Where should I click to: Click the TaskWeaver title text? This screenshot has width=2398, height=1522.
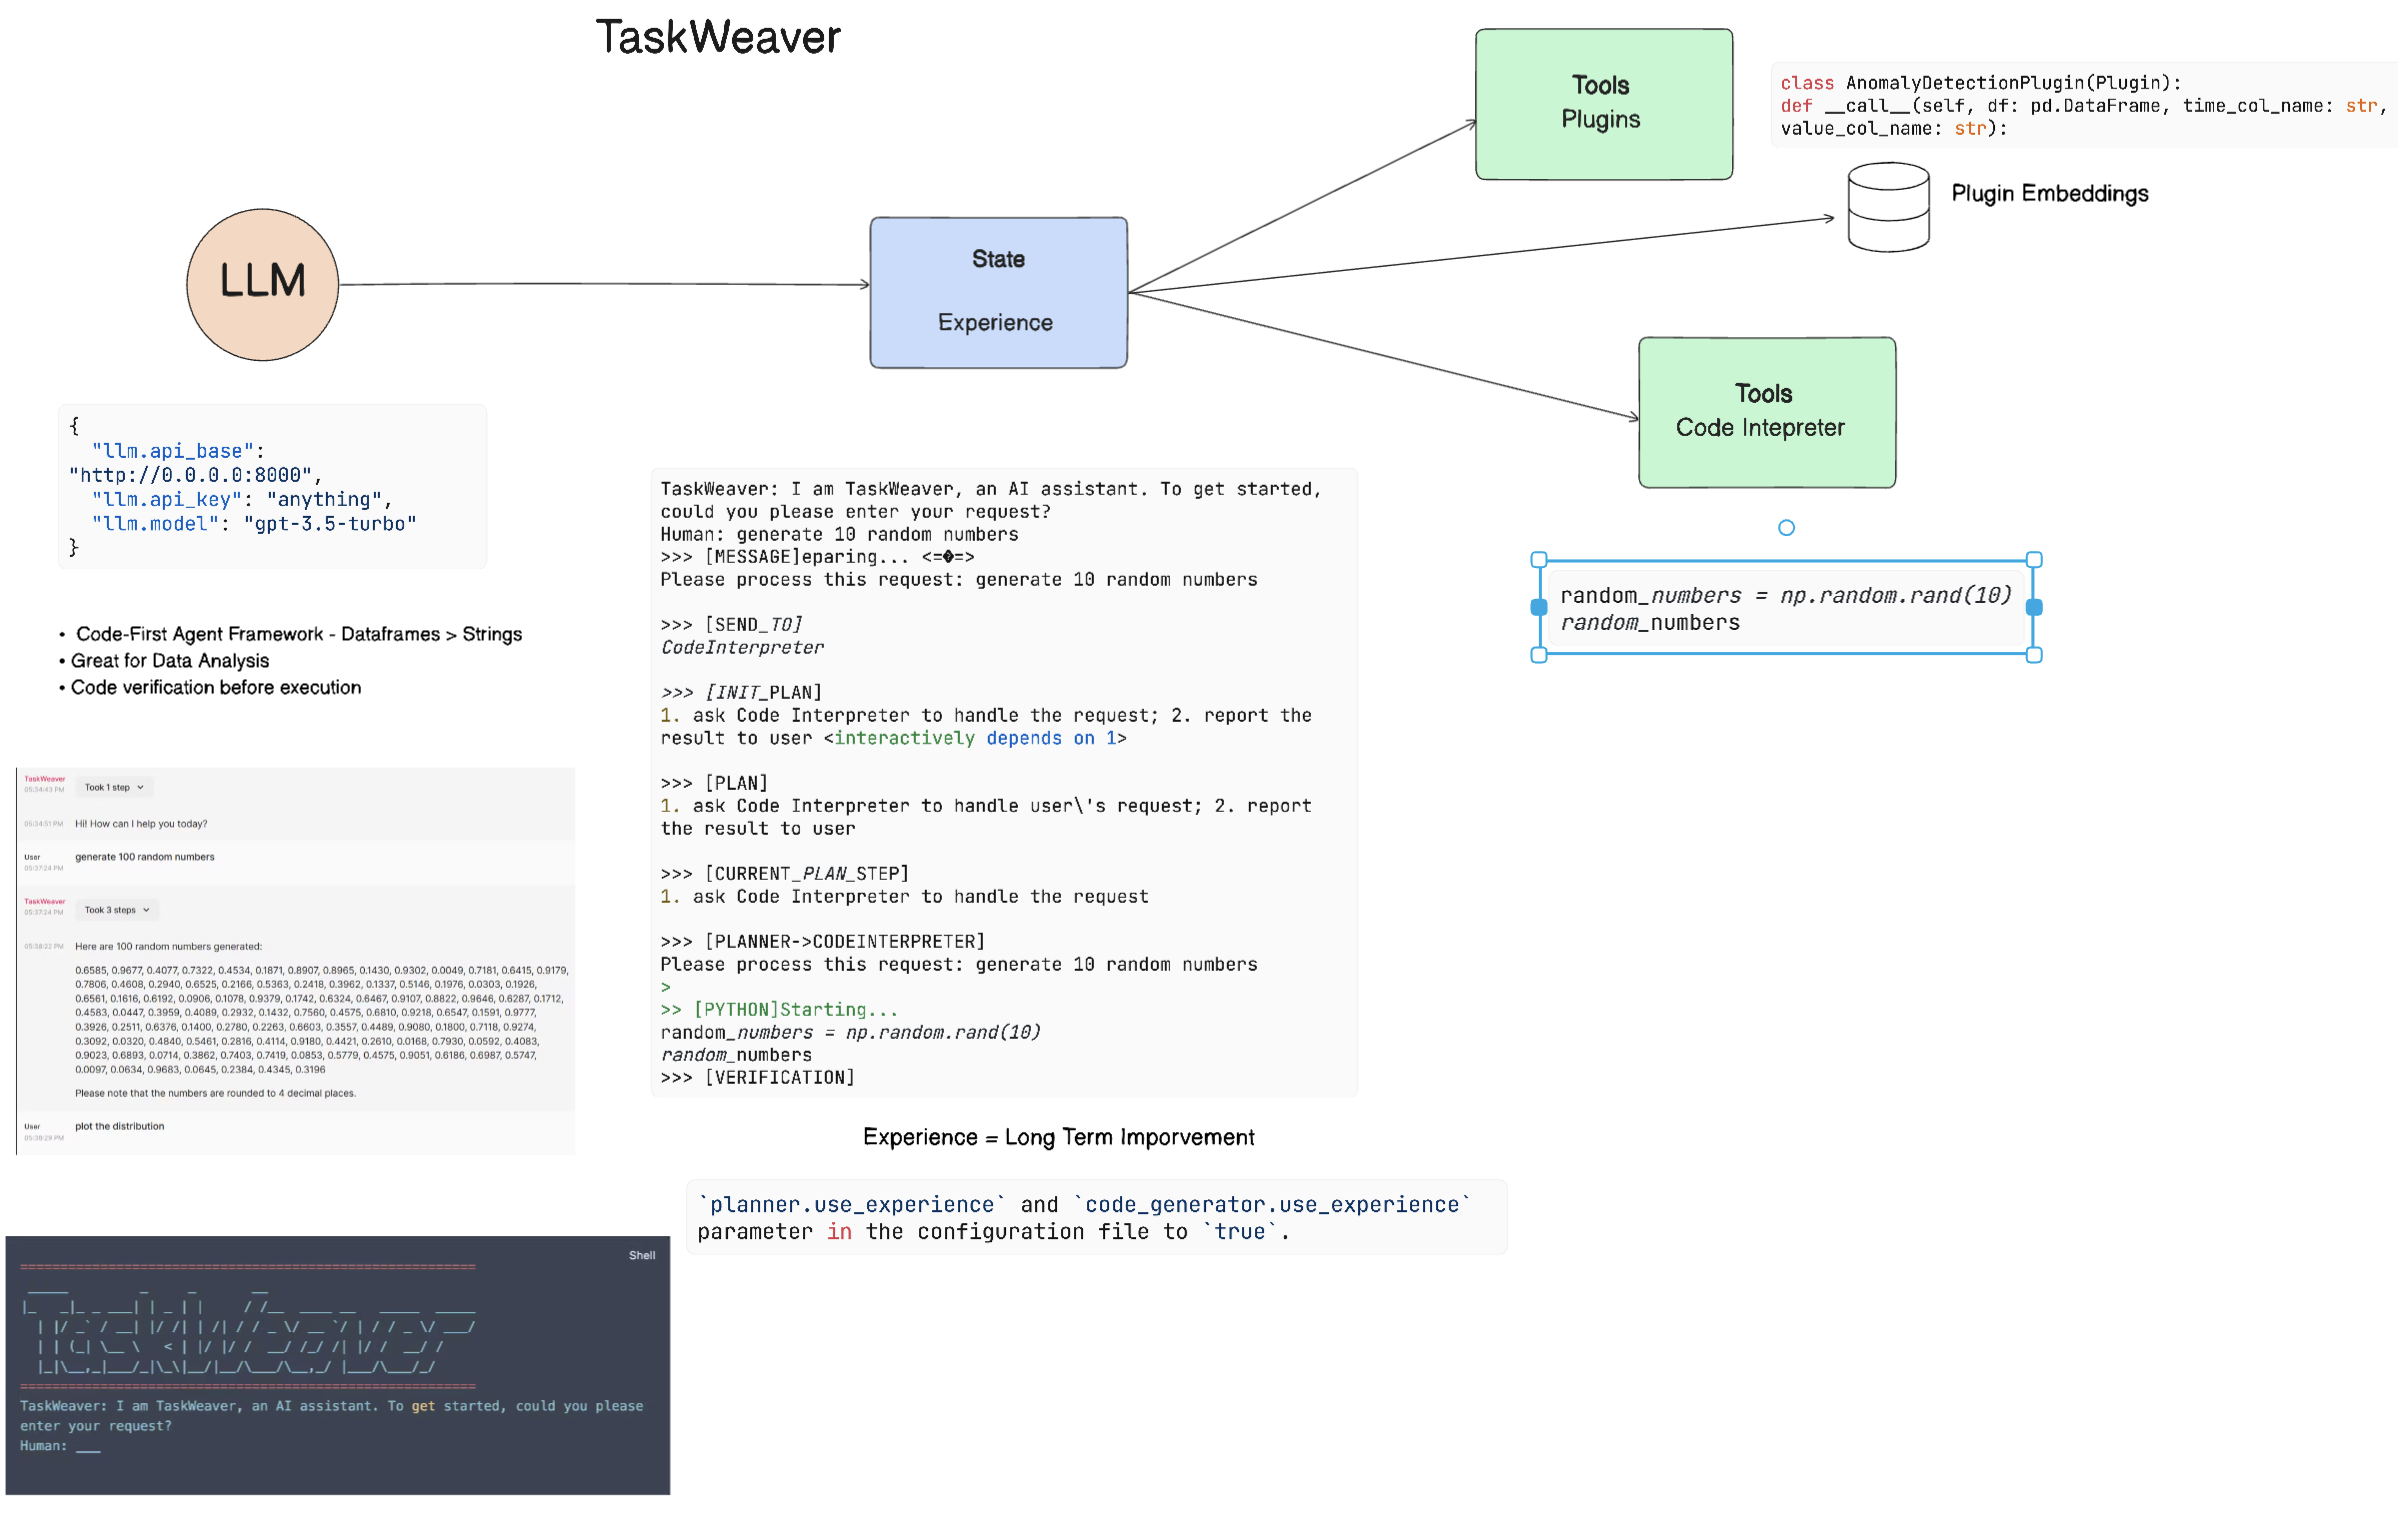(718, 38)
